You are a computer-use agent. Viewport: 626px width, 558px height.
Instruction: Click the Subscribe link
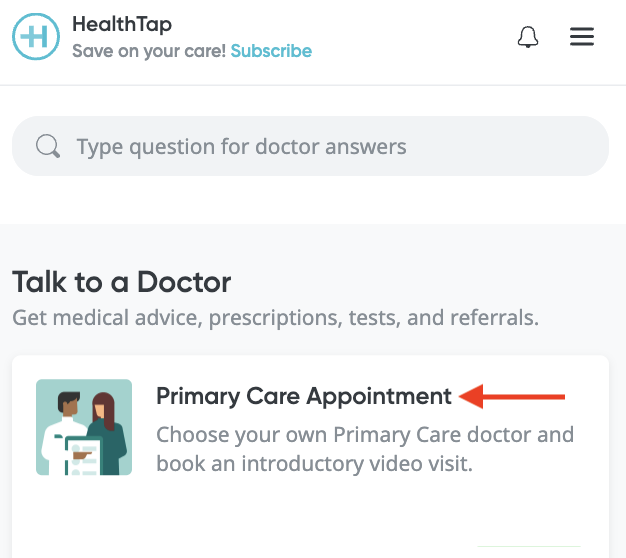click(271, 51)
